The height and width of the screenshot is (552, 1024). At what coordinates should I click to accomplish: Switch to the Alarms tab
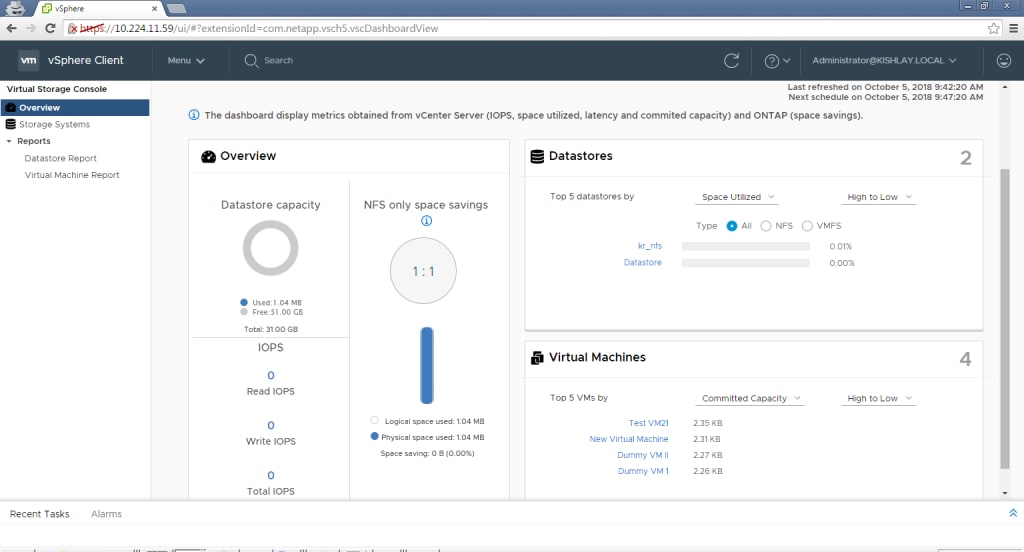[x=106, y=514]
